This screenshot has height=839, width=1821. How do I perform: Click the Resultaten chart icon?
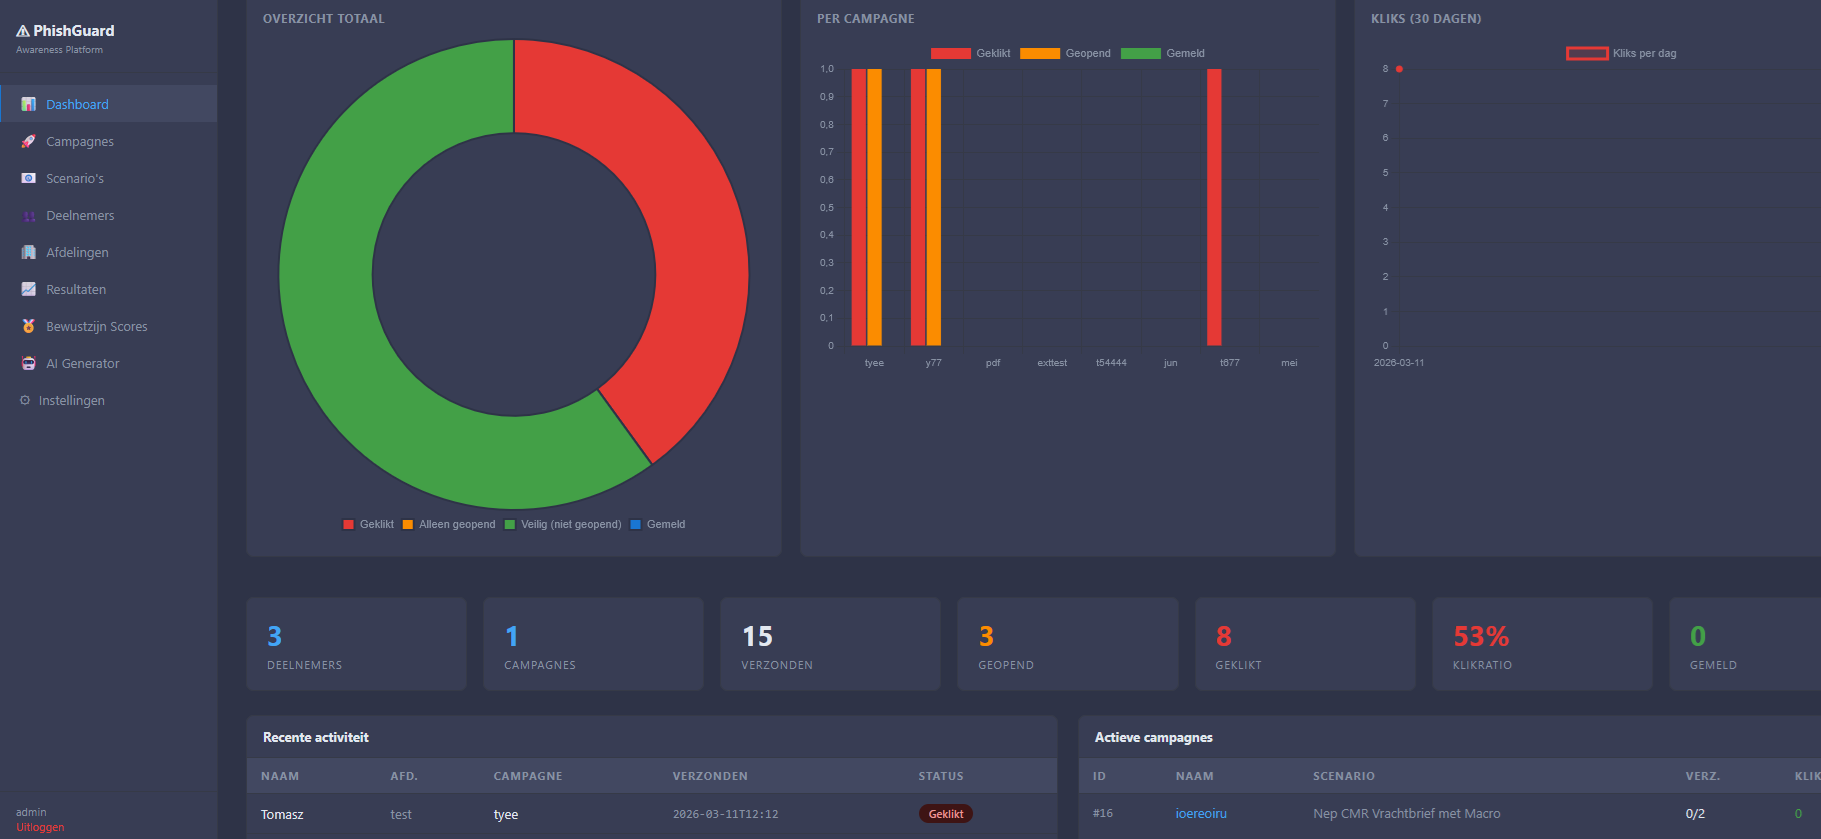pyautogui.click(x=28, y=289)
